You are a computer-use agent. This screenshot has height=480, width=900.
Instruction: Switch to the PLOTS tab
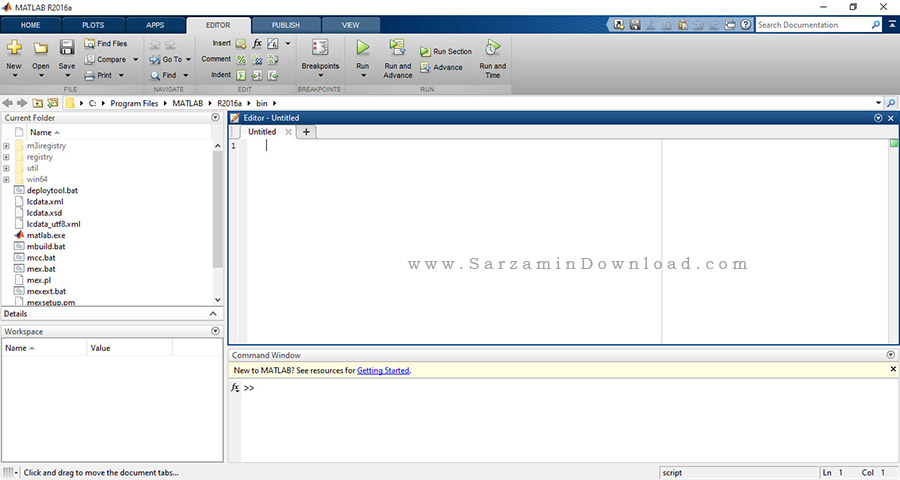[93, 25]
